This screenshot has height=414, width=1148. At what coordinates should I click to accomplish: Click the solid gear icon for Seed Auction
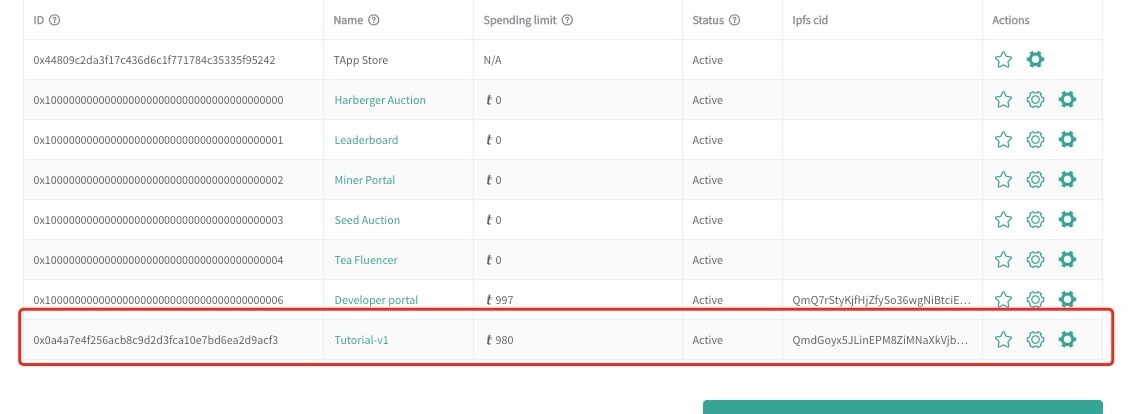[1067, 220]
